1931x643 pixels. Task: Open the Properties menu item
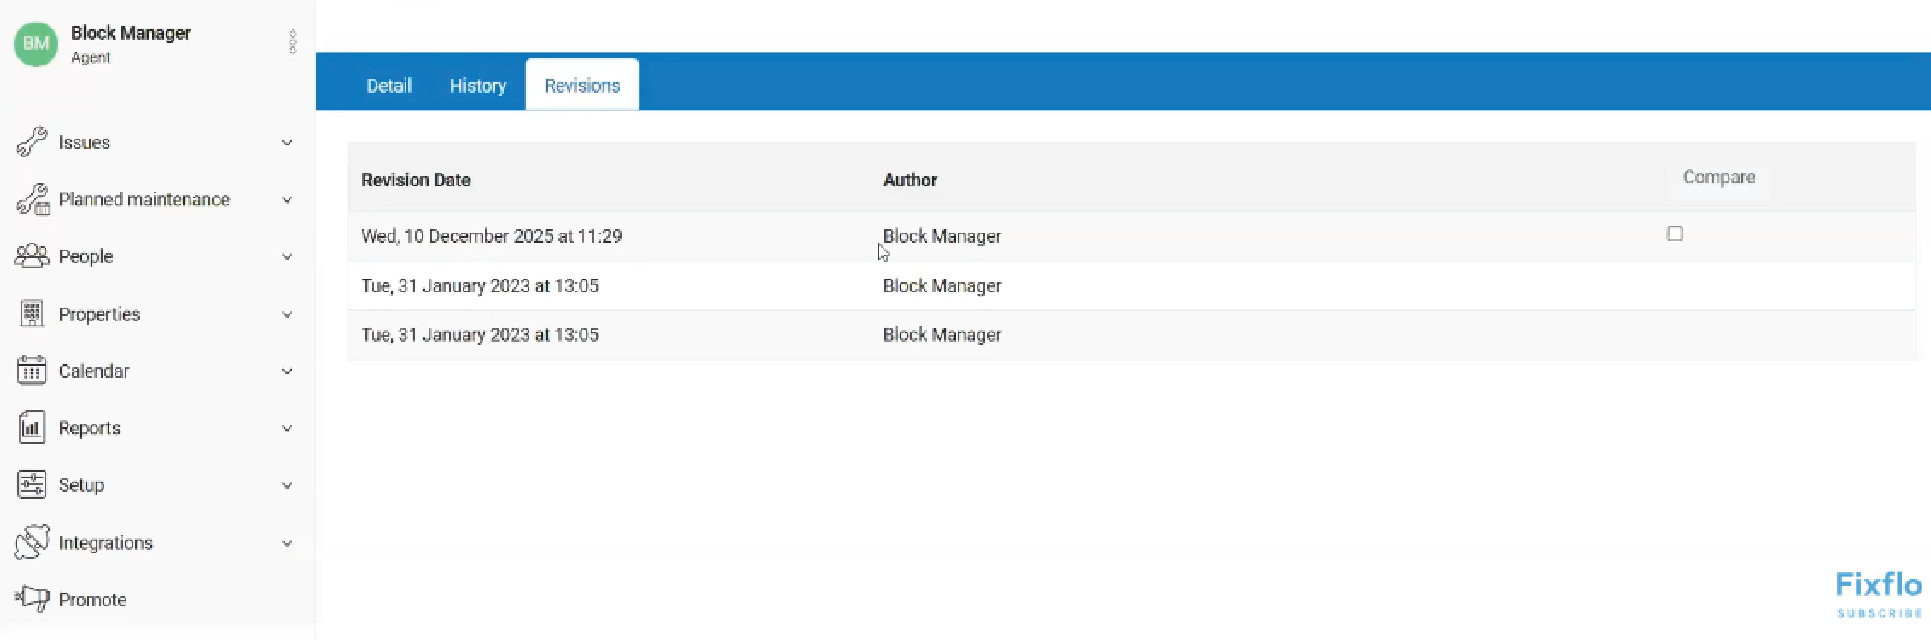(99, 314)
